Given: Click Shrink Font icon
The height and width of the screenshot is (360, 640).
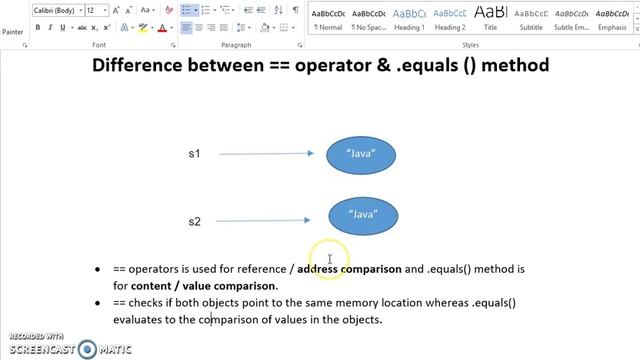Looking at the screenshot, I should [x=128, y=10].
